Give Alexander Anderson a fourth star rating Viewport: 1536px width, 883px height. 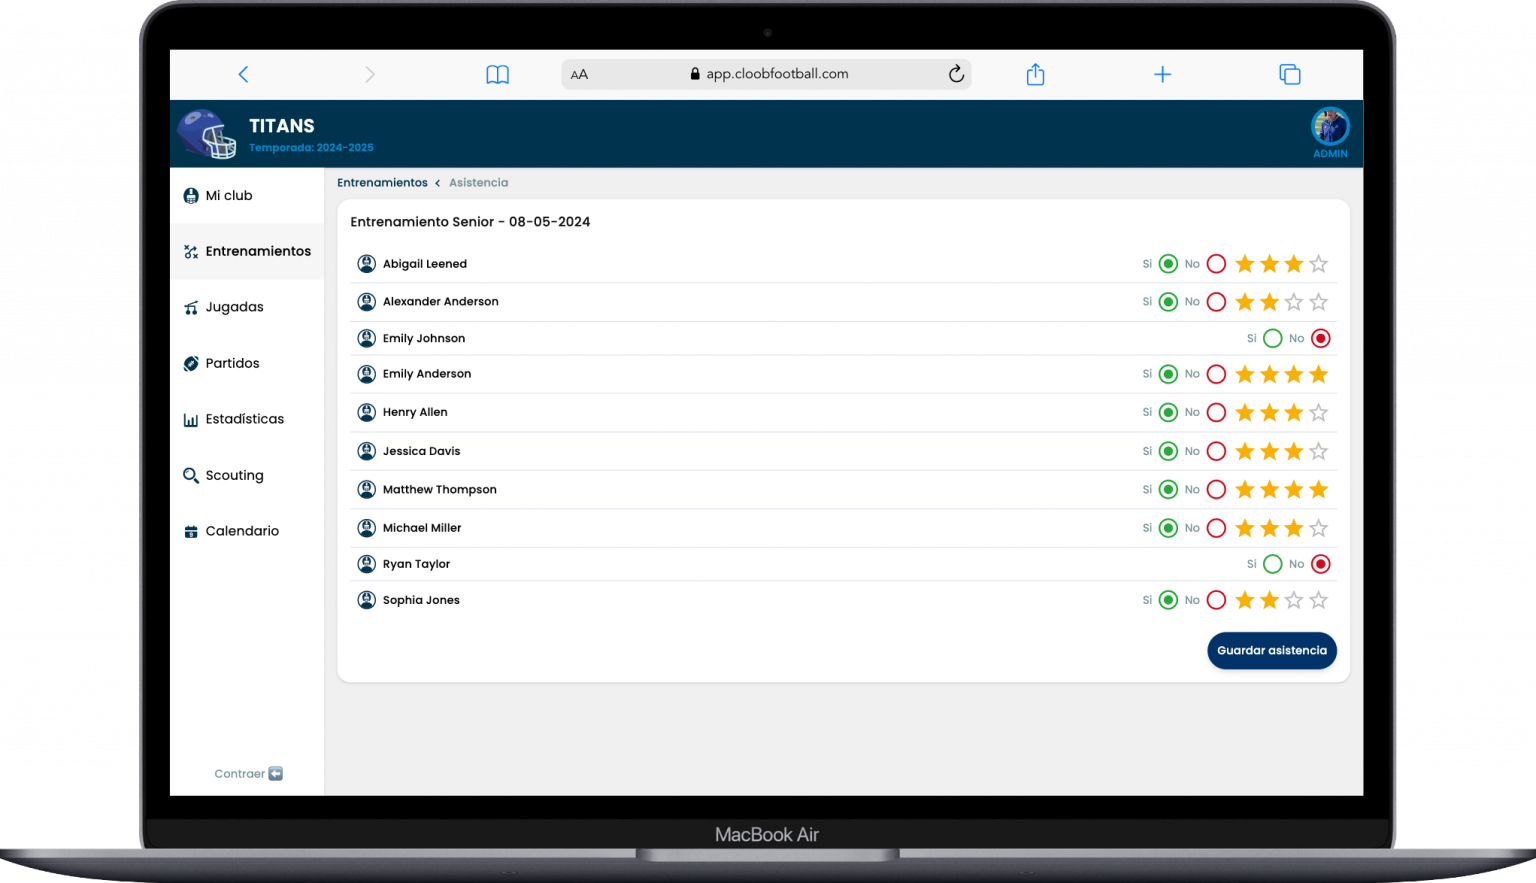pos(1318,302)
